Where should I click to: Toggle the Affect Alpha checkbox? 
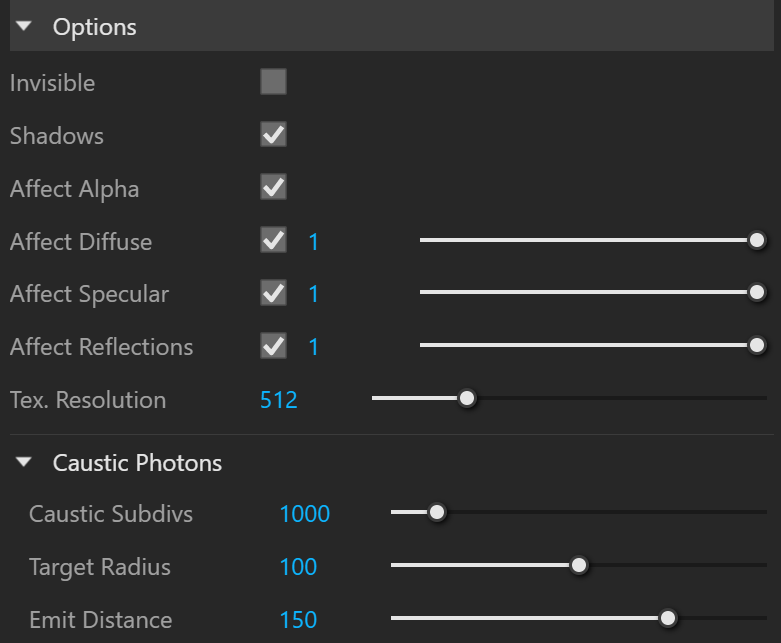(x=273, y=187)
